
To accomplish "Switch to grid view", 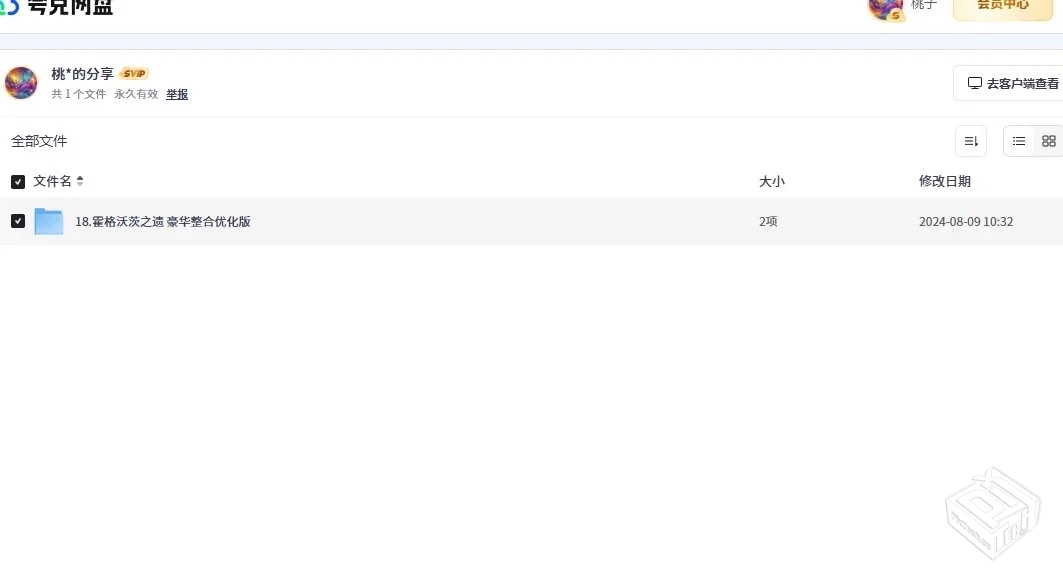I will (x=1048, y=141).
